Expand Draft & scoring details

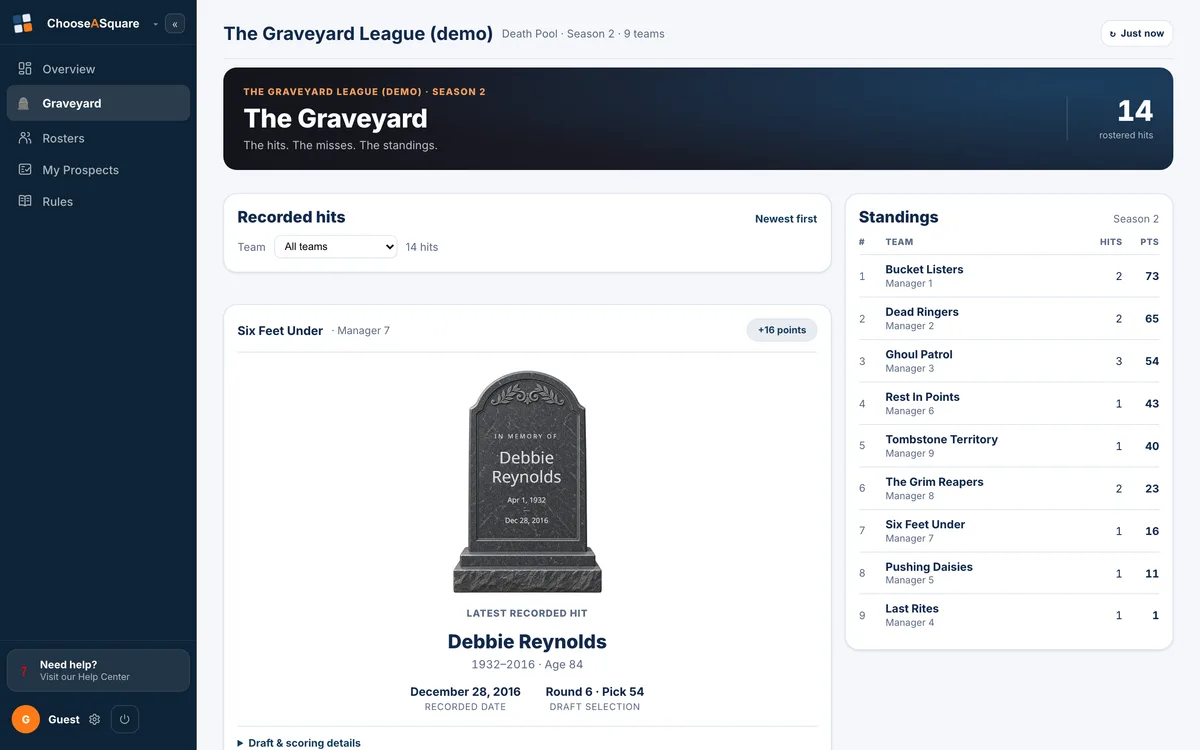tap(299, 743)
